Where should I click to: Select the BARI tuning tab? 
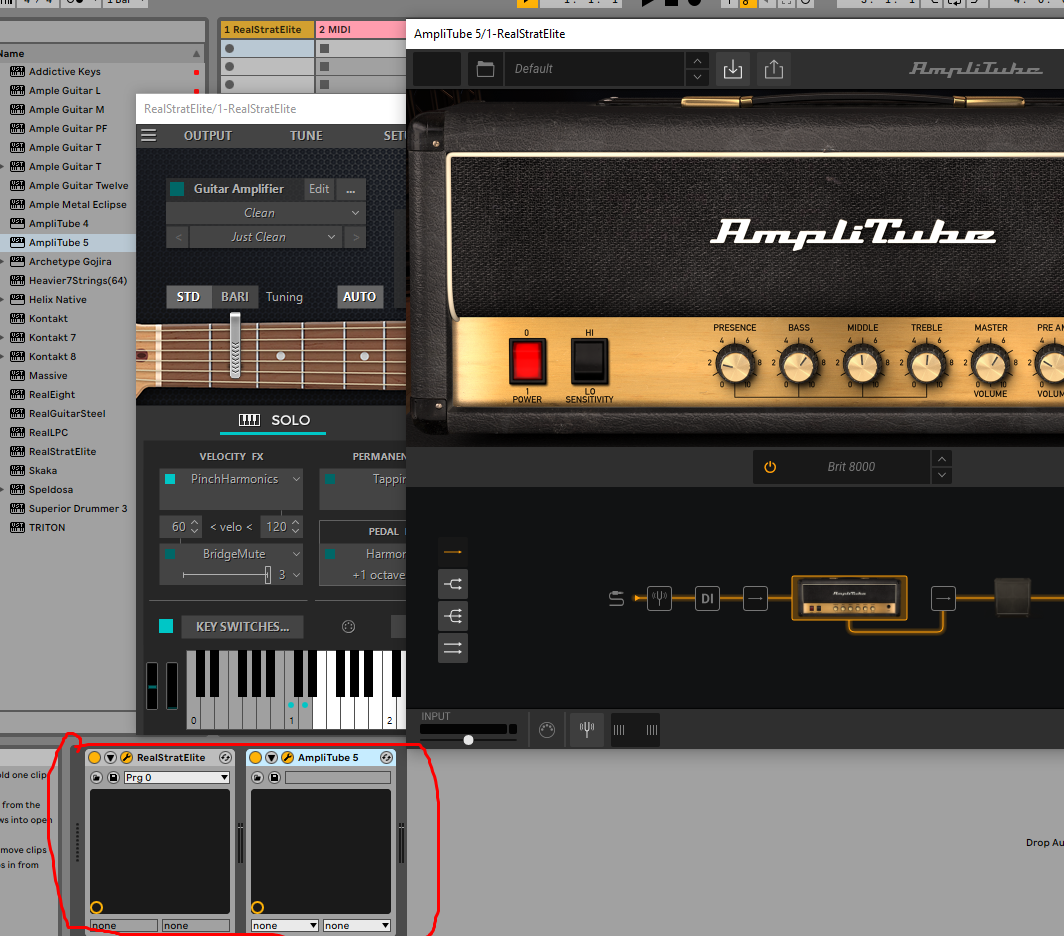[234, 297]
